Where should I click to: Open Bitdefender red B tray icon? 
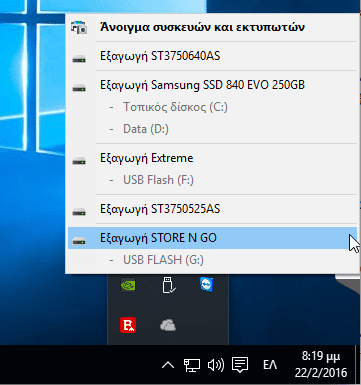[128, 325]
